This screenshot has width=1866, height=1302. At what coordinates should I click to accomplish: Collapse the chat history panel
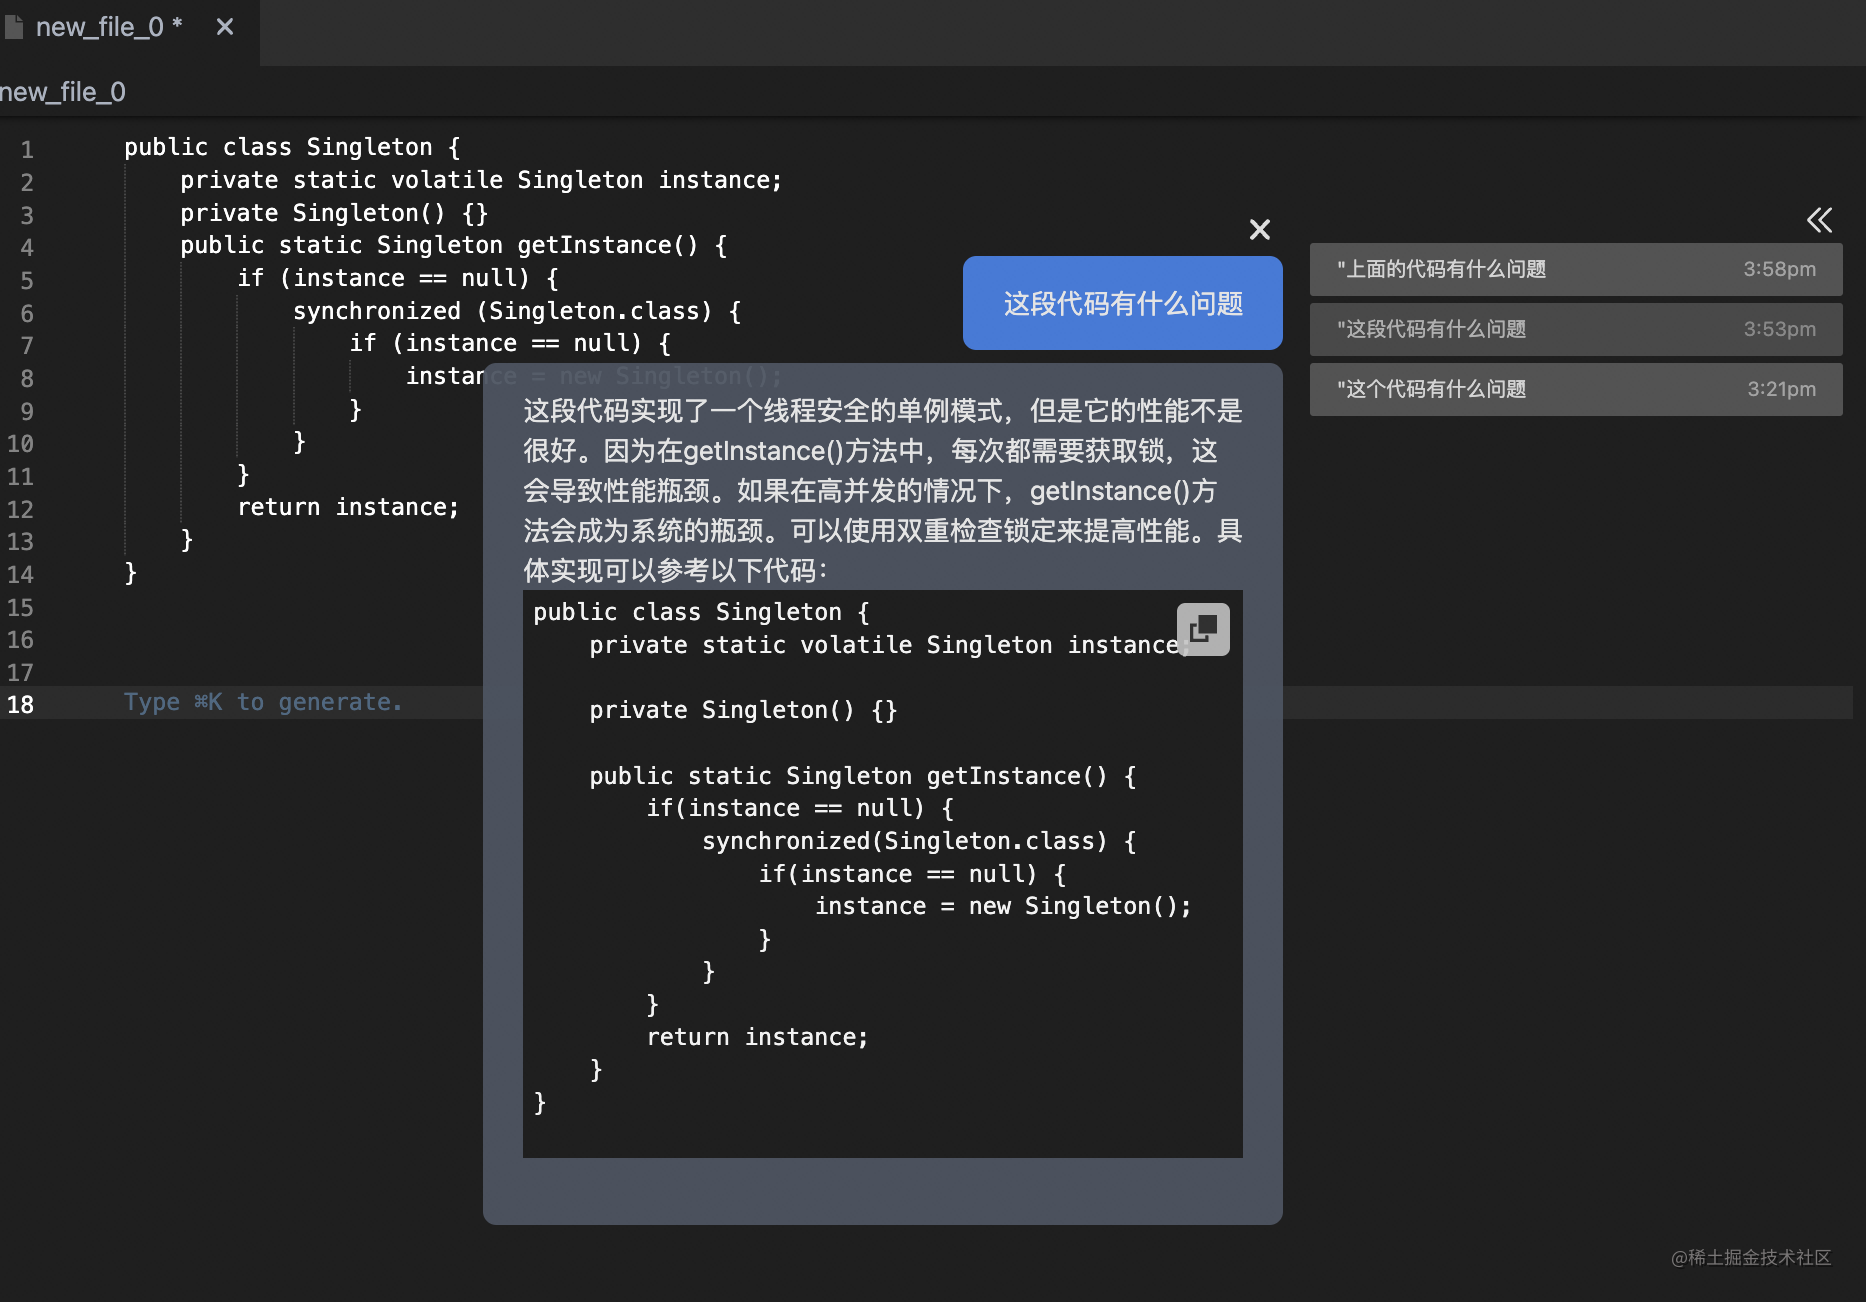pos(1819,220)
